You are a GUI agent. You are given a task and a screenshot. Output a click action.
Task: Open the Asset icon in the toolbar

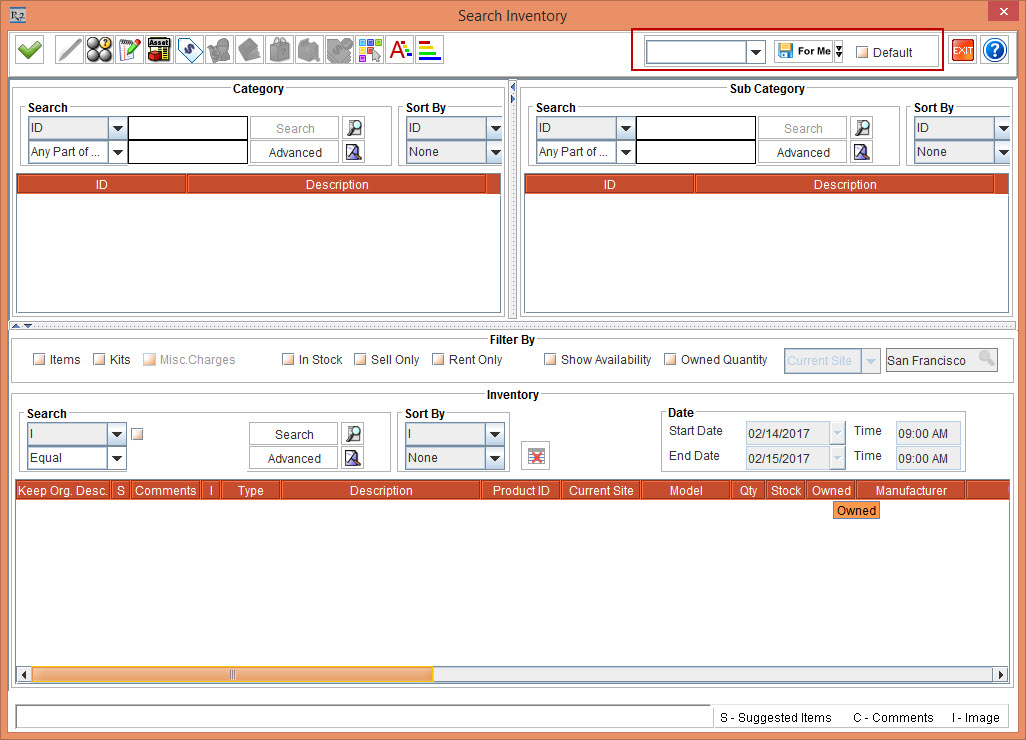click(159, 50)
